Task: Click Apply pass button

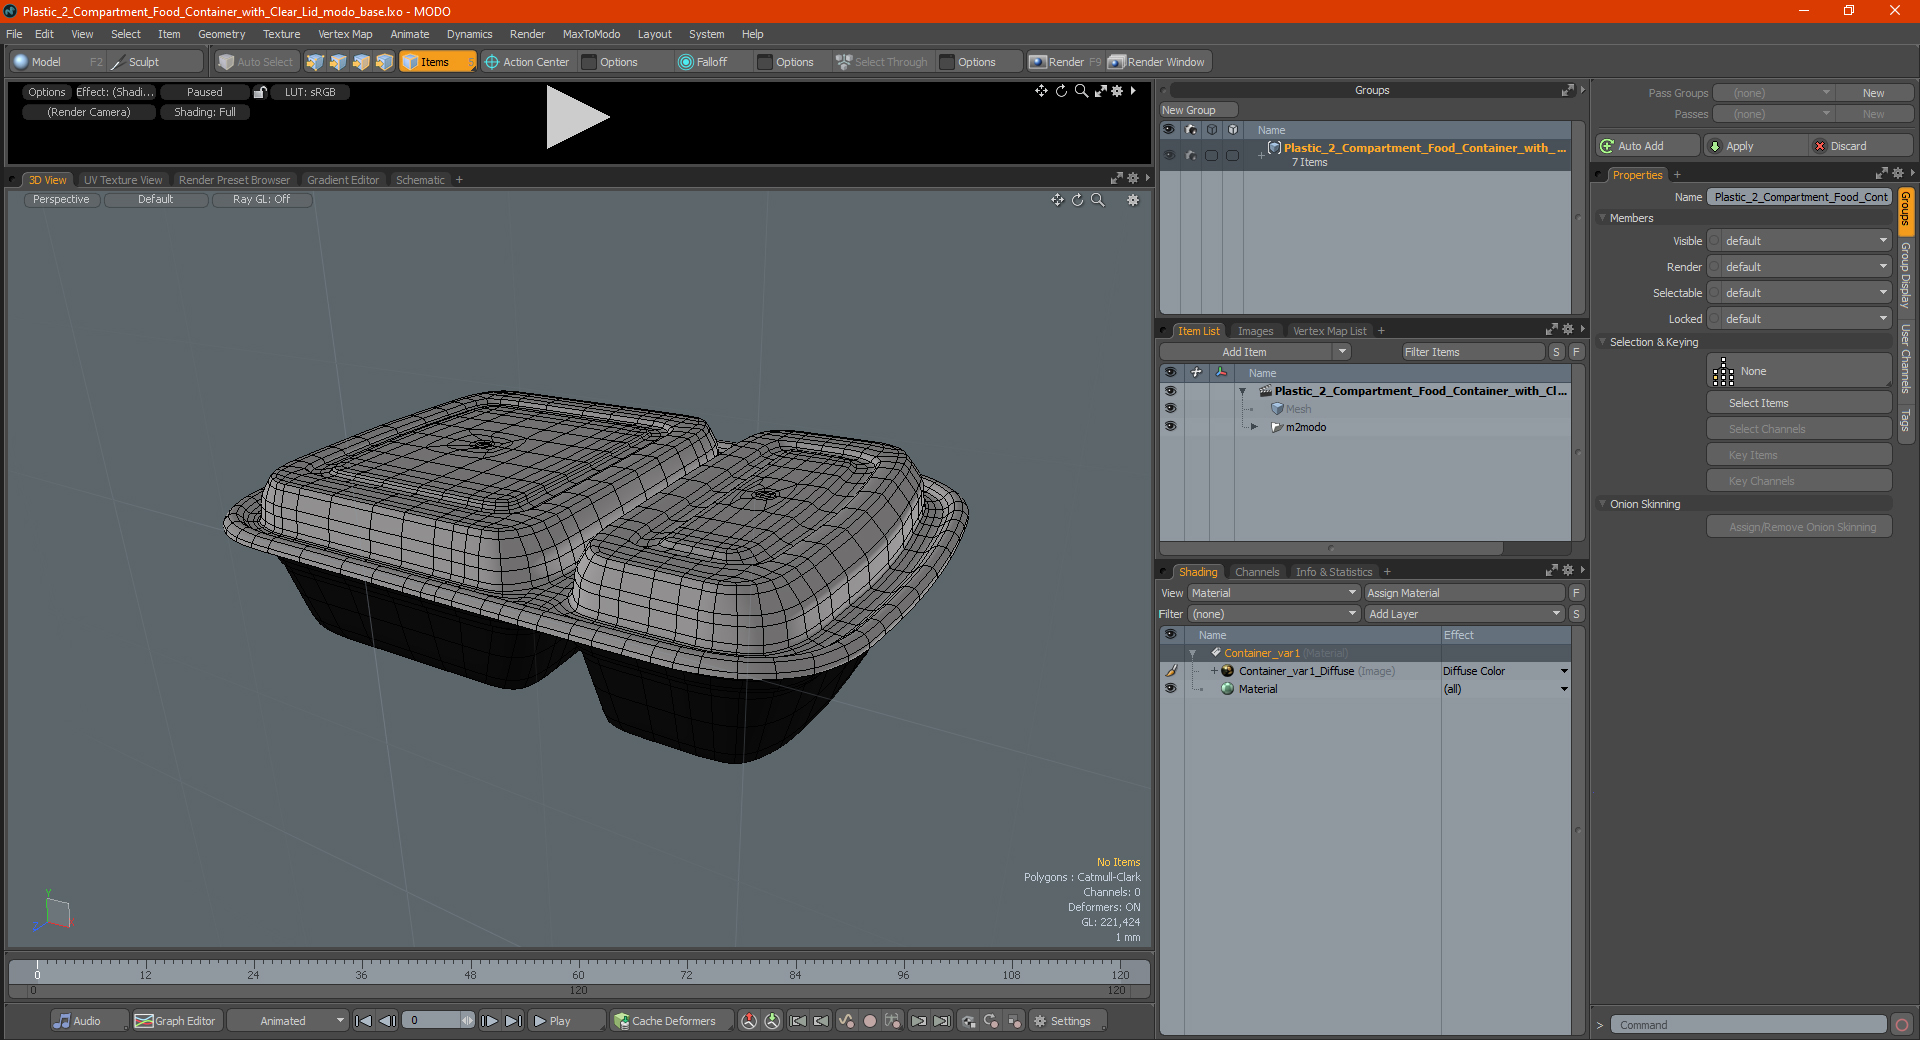Action: (x=1756, y=146)
